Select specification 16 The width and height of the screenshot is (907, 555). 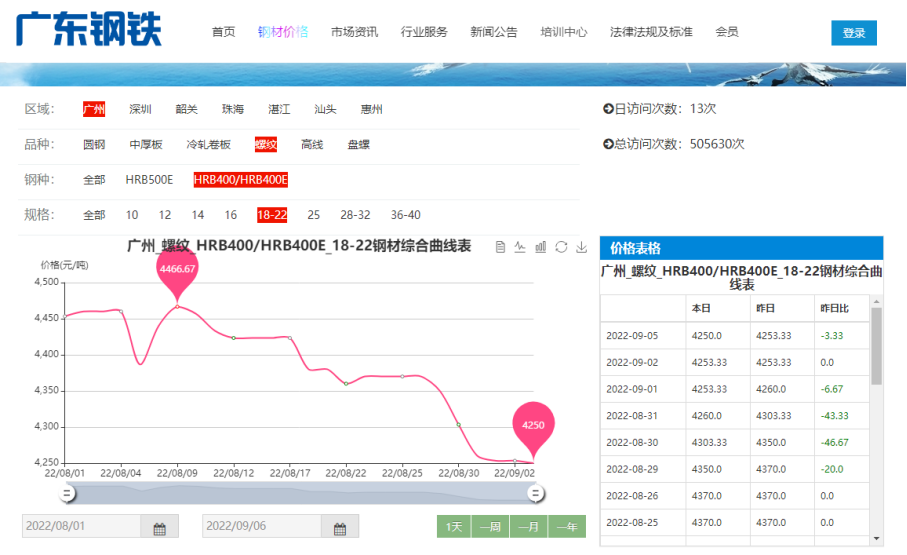231,215
